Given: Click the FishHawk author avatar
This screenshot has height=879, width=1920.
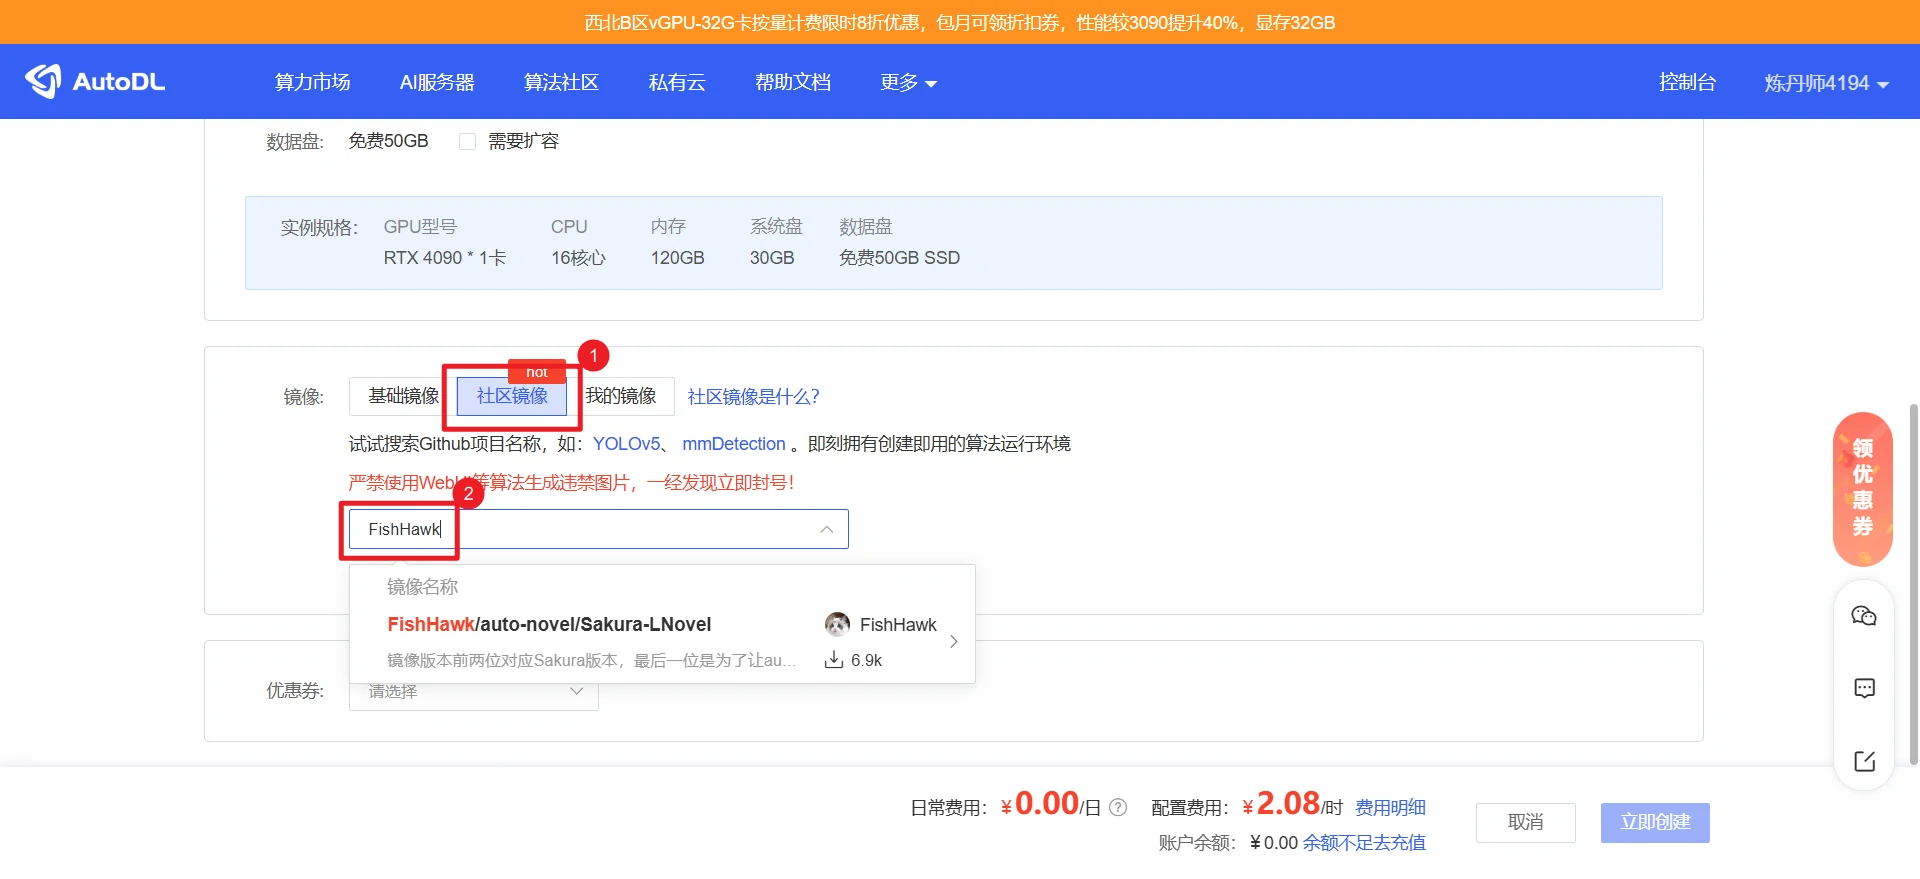Looking at the screenshot, I should (x=837, y=624).
